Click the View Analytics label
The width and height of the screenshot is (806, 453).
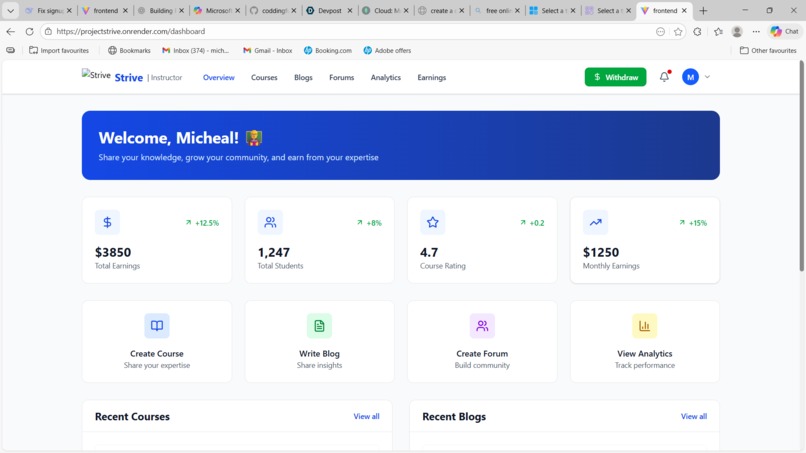pyautogui.click(x=645, y=354)
